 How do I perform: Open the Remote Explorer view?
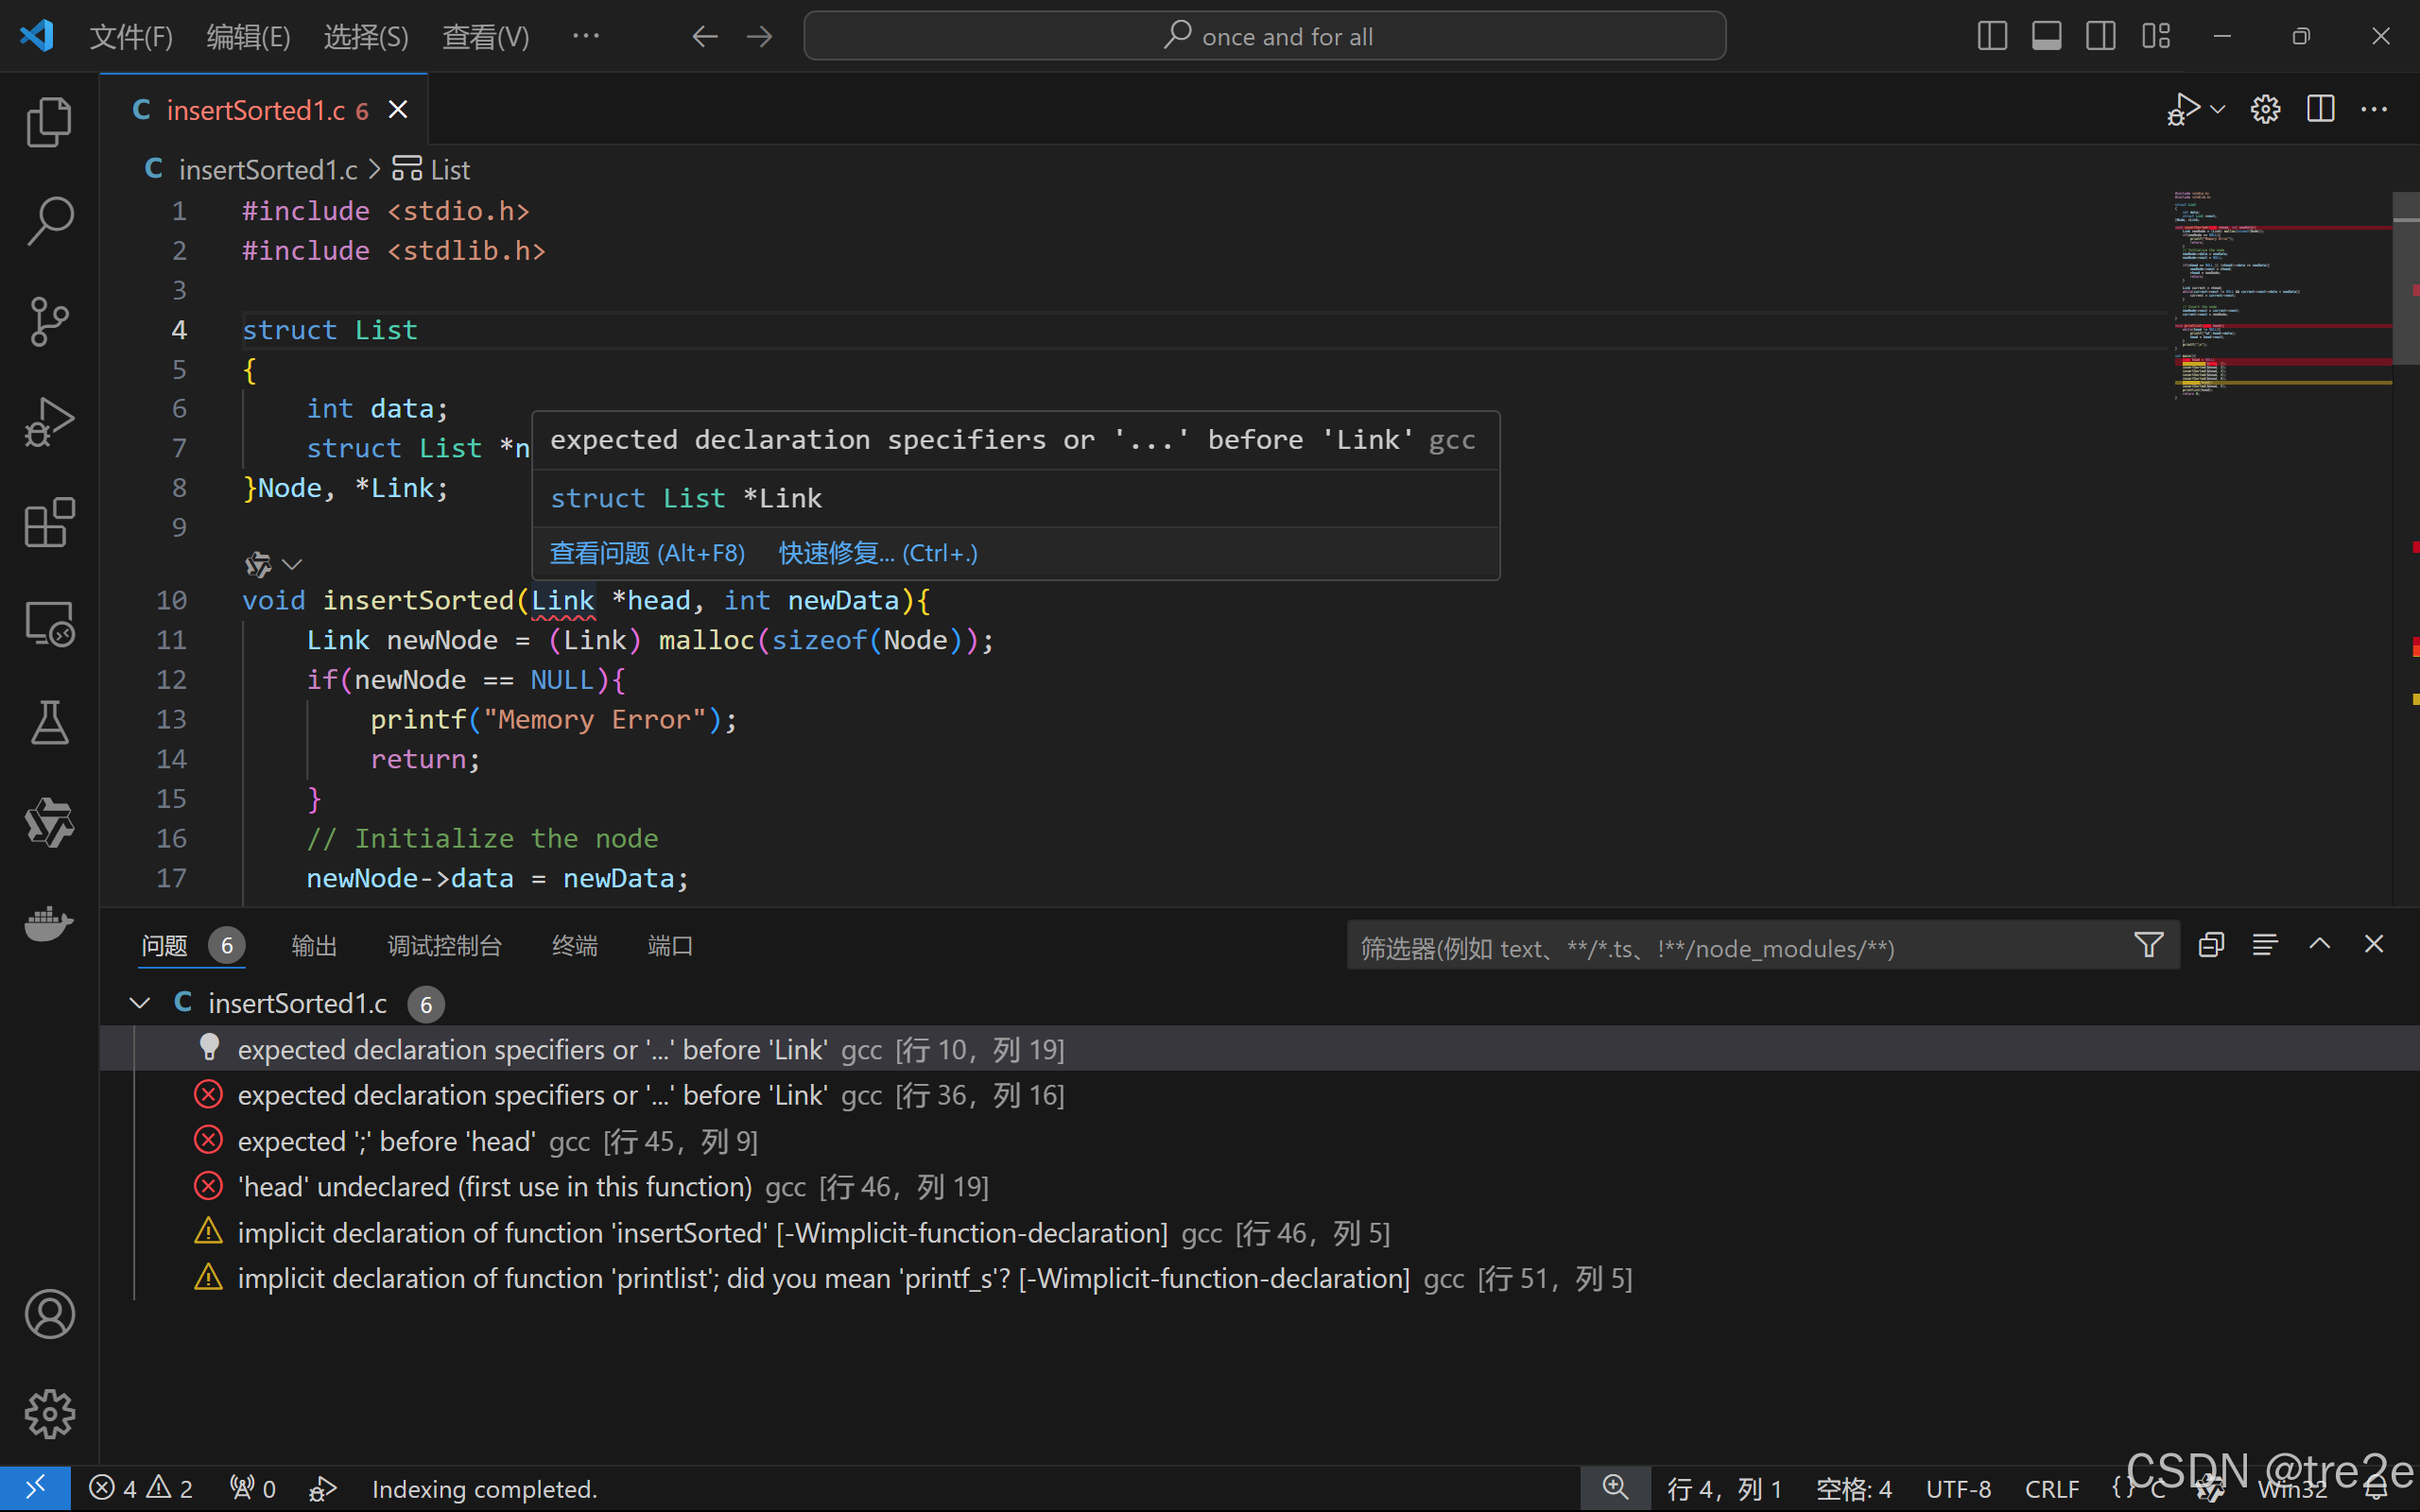[x=49, y=624]
